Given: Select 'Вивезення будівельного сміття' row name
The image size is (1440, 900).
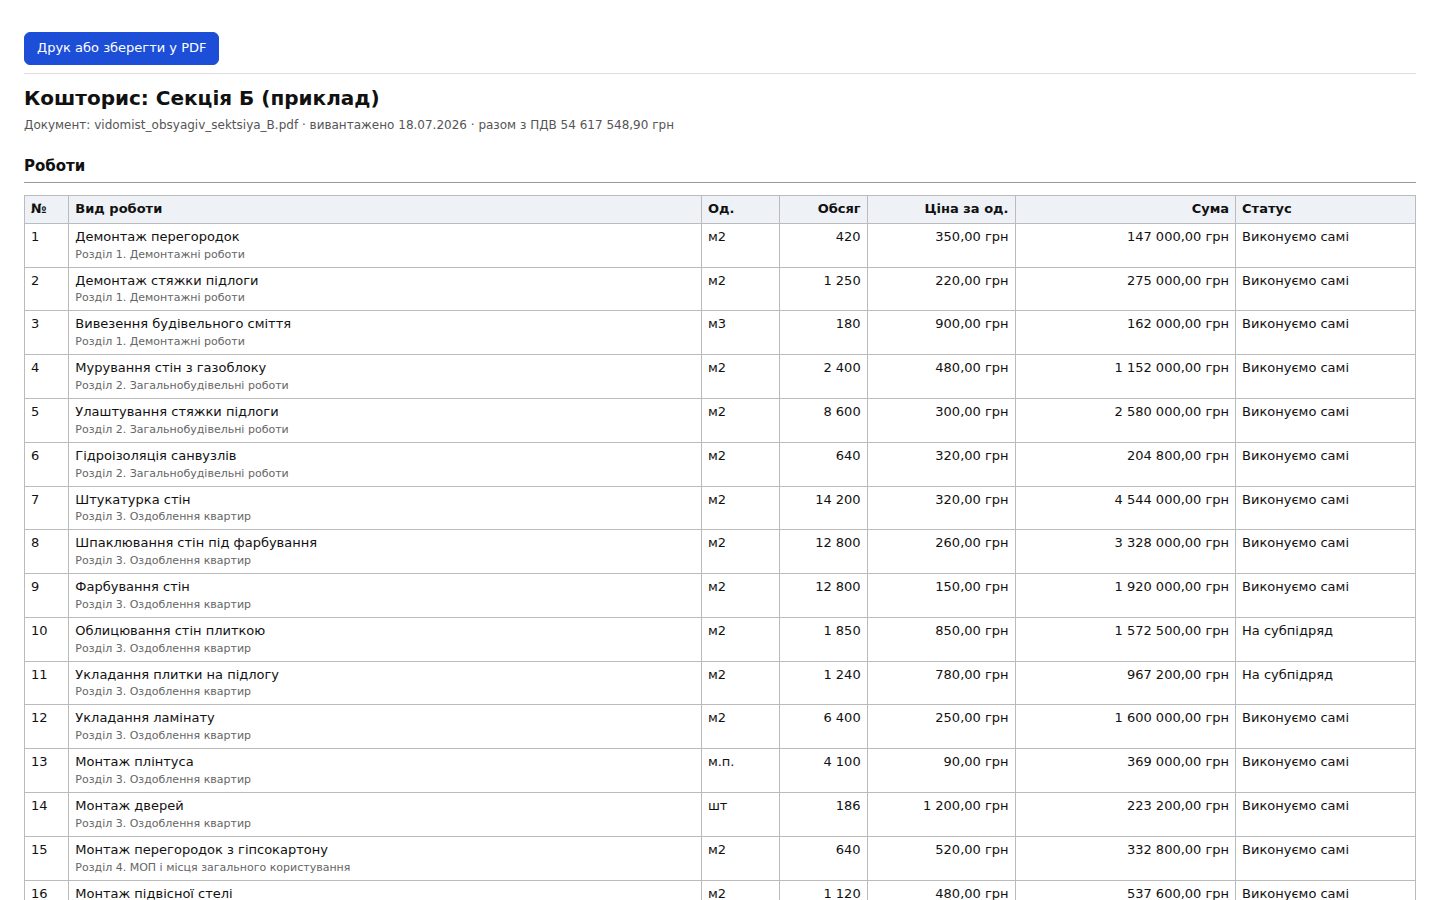Looking at the screenshot, I should 183,324.
